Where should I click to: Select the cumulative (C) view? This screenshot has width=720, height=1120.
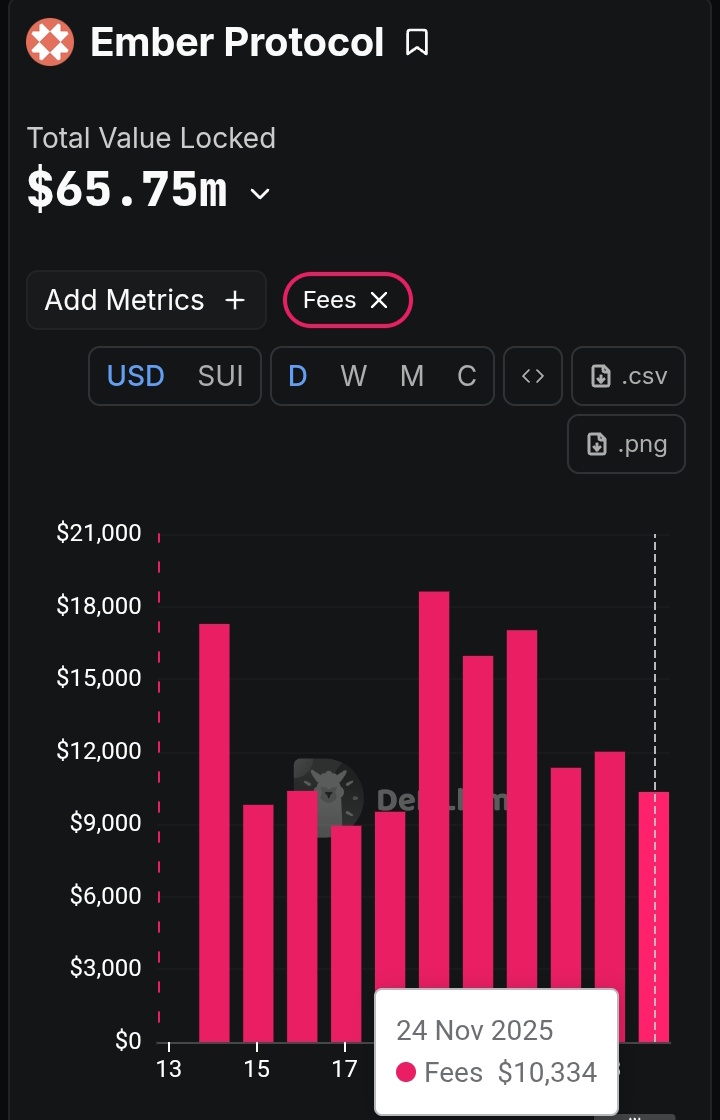(466, 376)
